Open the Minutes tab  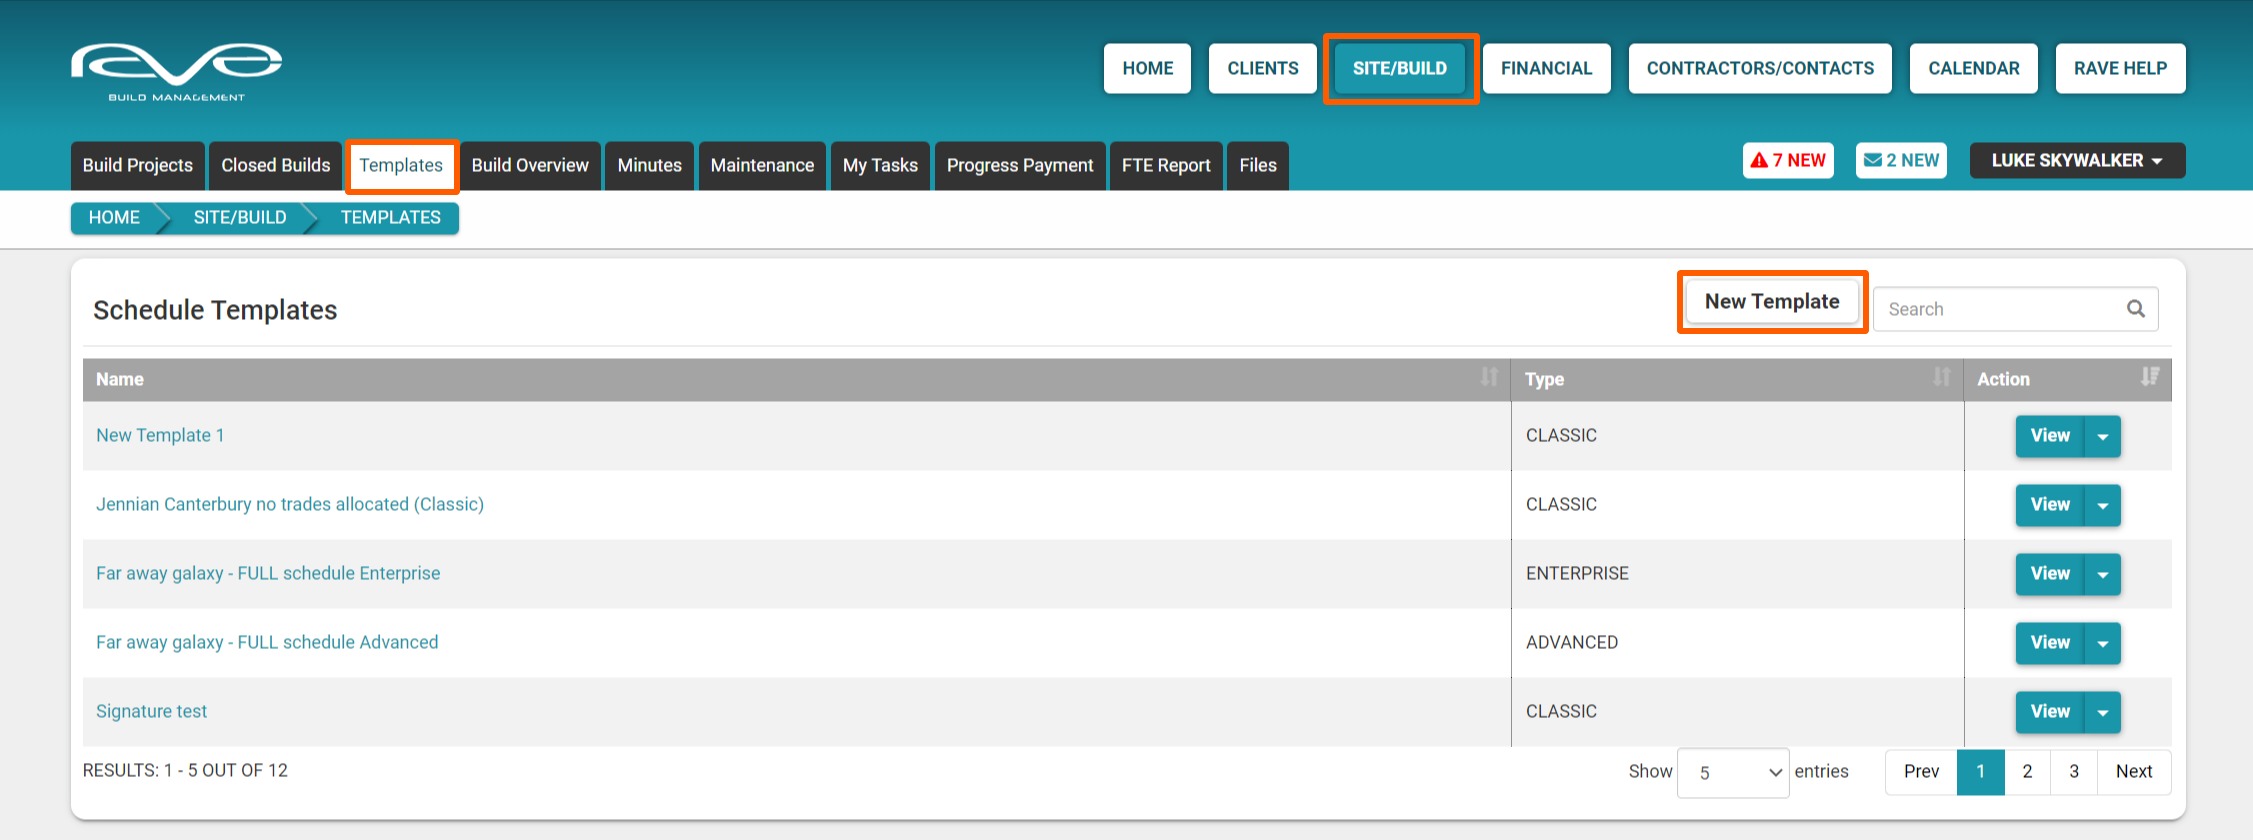click(x=650, y=165)
